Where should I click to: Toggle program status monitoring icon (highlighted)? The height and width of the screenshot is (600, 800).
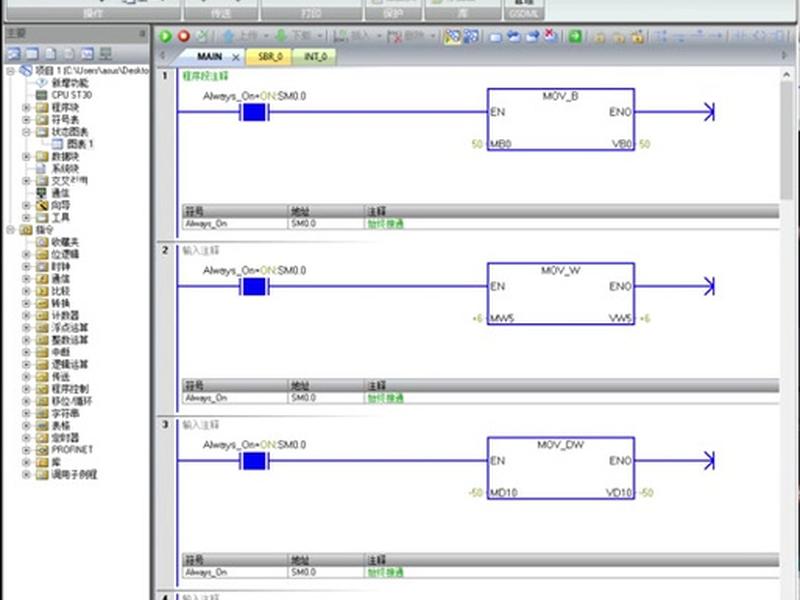[x=452, y=36]
